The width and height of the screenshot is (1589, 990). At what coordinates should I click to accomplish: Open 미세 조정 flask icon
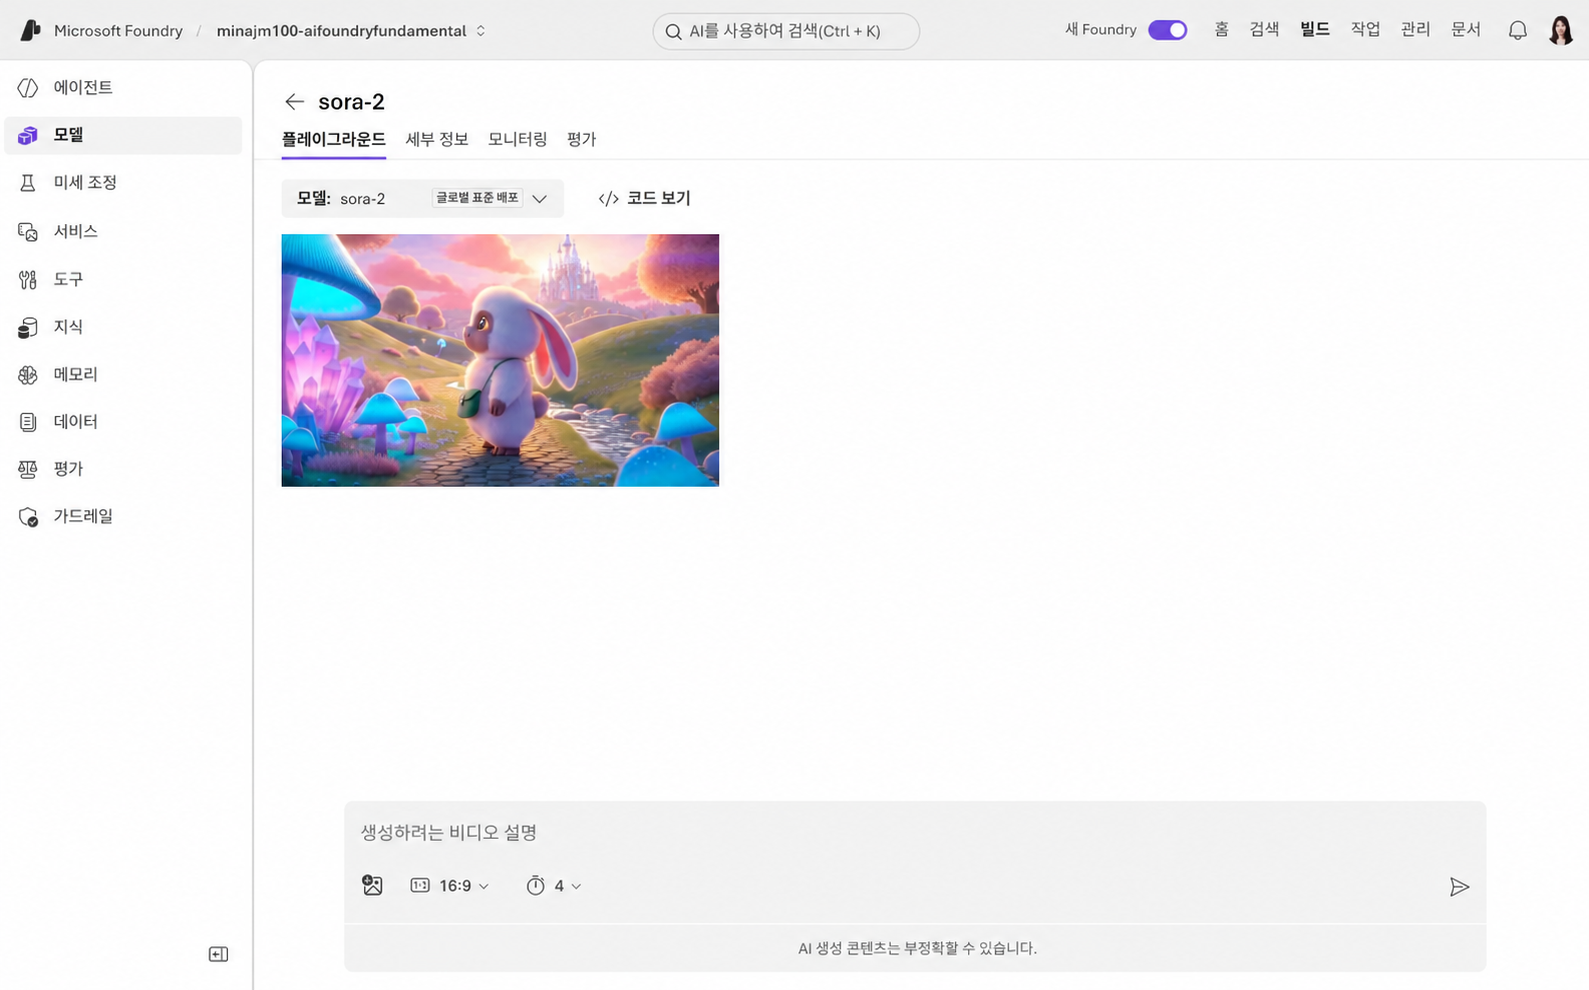coord(28,183)
